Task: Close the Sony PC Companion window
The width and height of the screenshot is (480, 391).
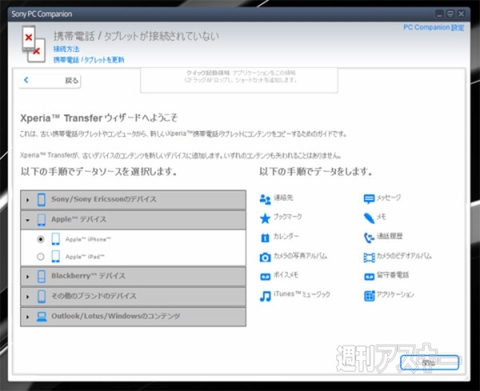Action: click(x=461, y=14)
